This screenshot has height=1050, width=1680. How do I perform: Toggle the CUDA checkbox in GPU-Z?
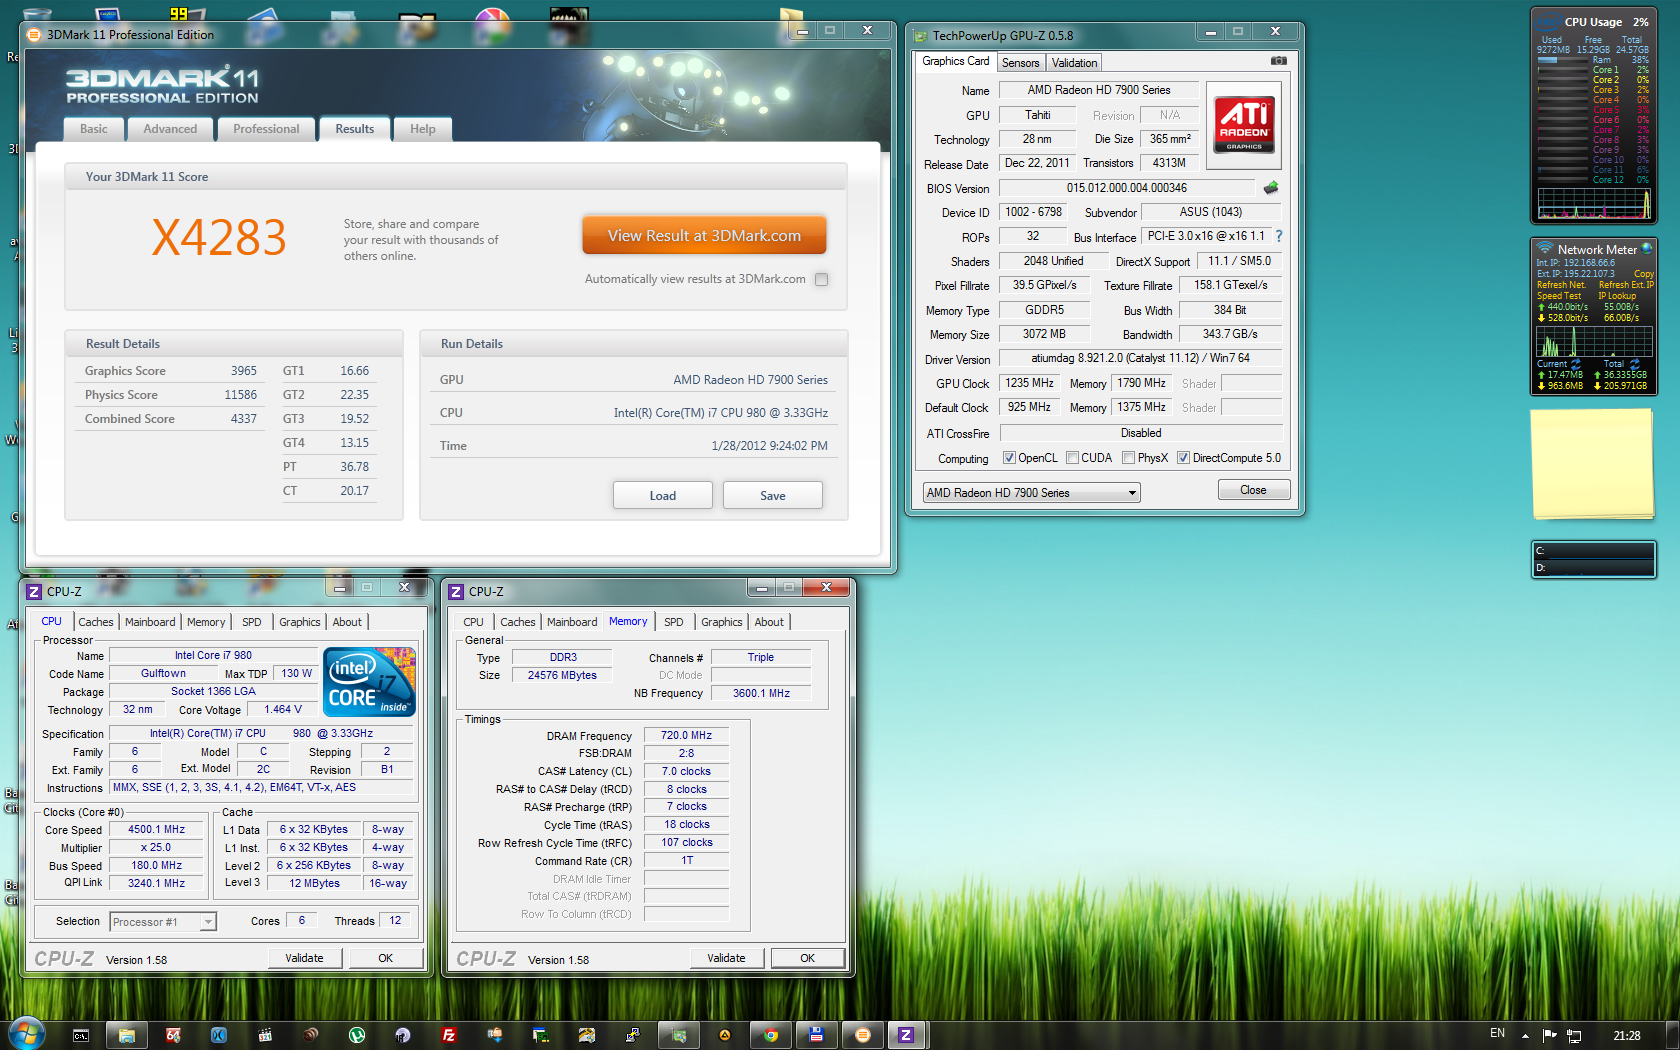1072,458
